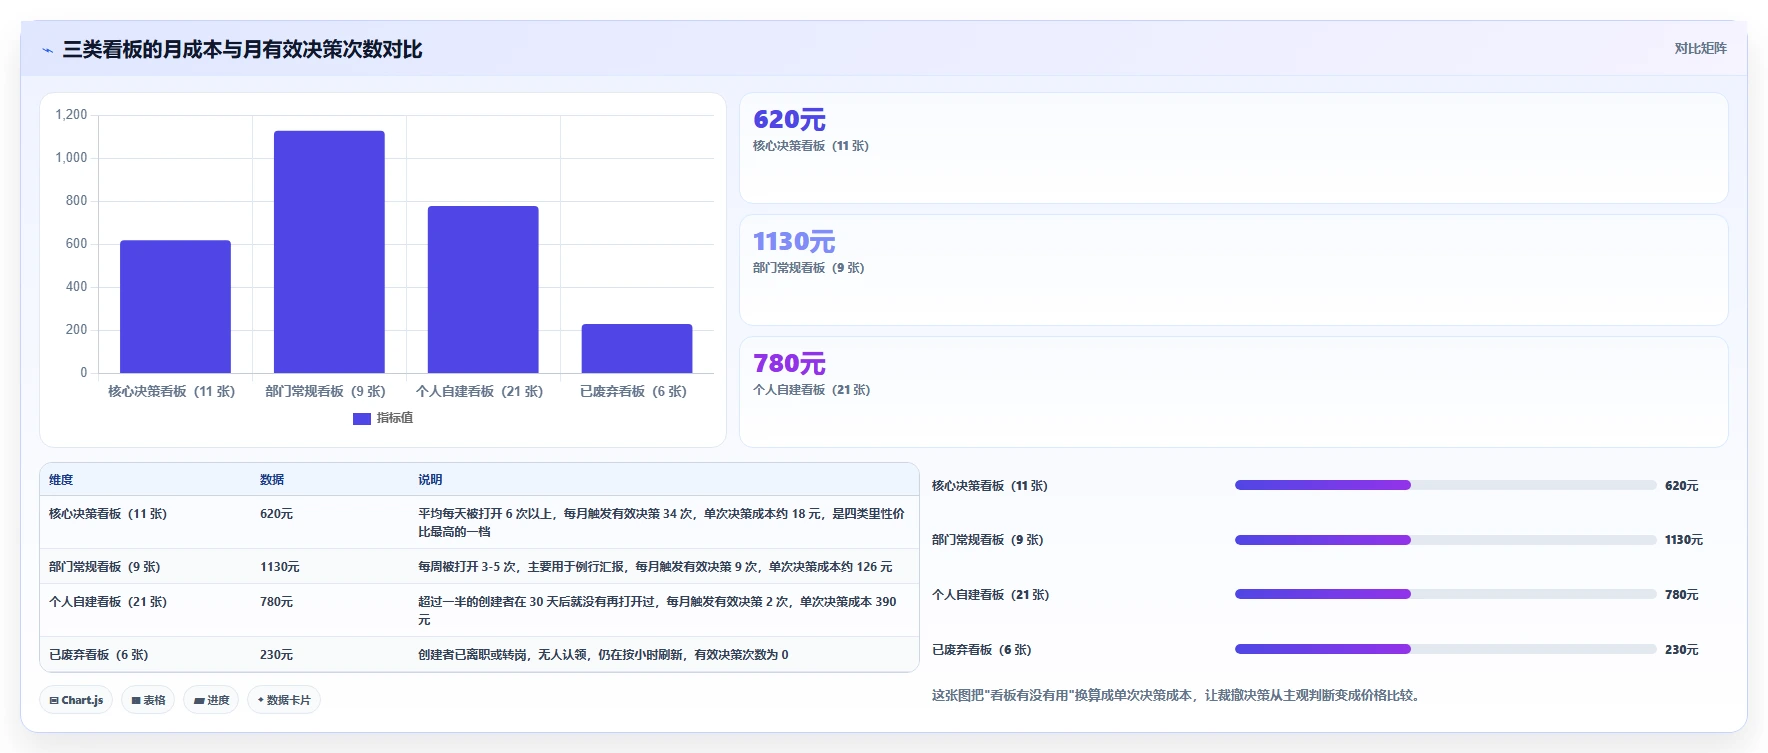Select the 1130元 metric card
Image resolution: width=1768 pixels, height=753 pixels.
[x=1233, y=270]
